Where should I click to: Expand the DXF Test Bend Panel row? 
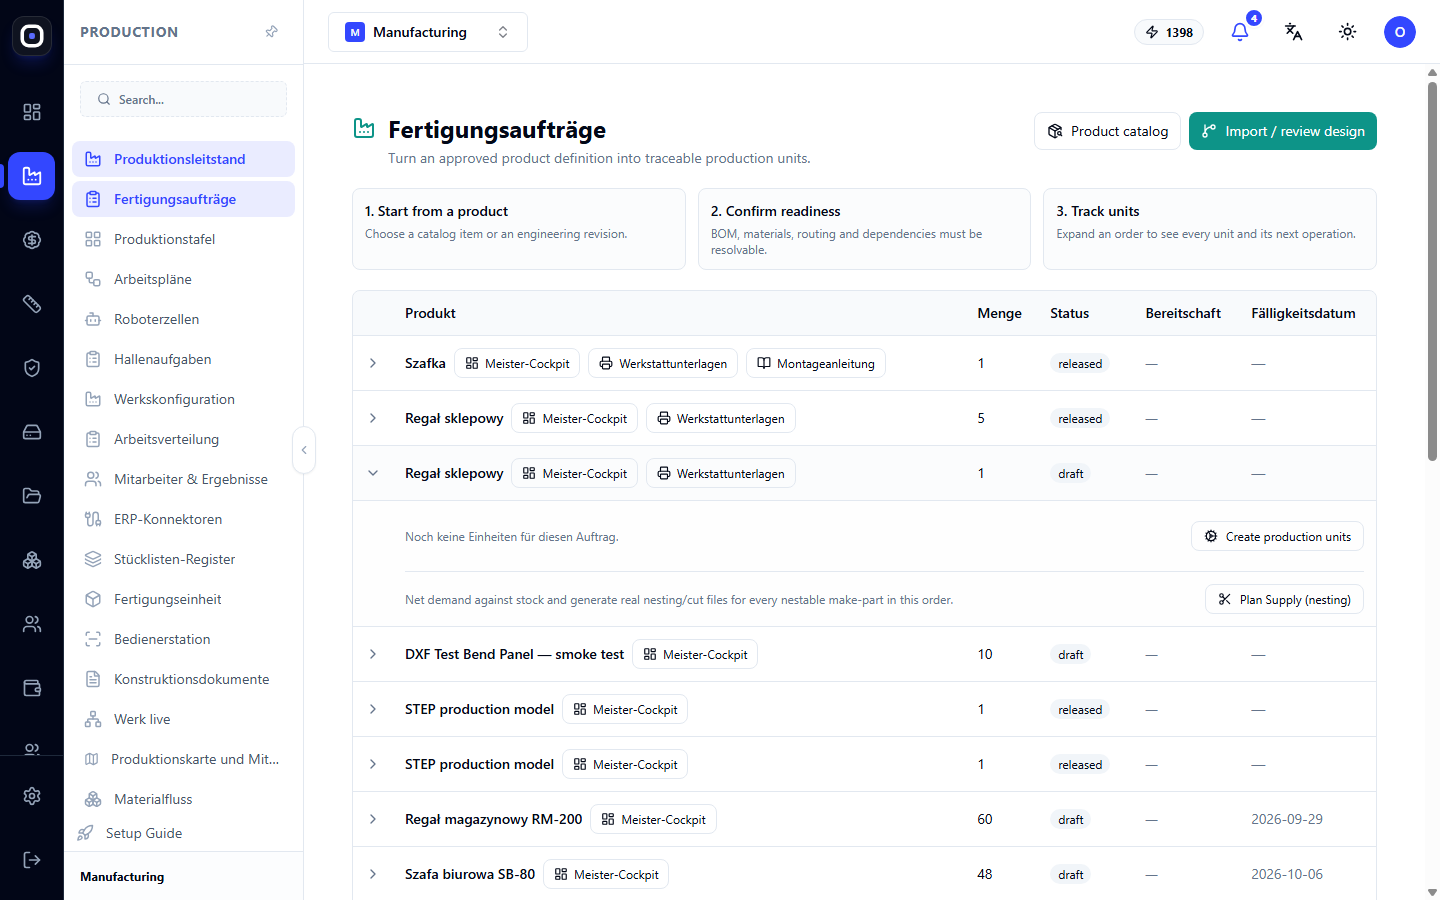(x=373, y=654)
